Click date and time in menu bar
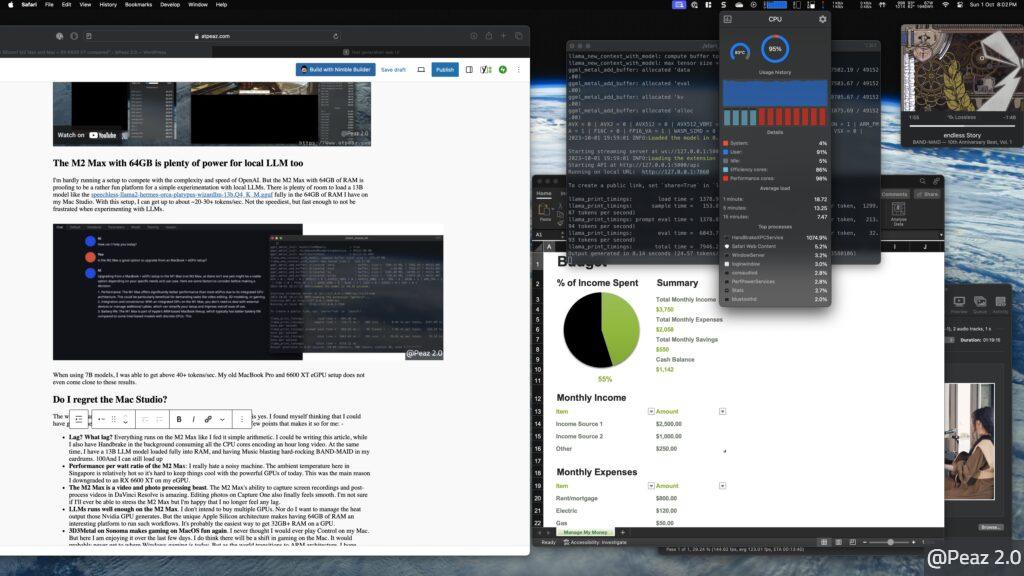1024x576 pixels. pyautogui.click(x=993, y=5)
